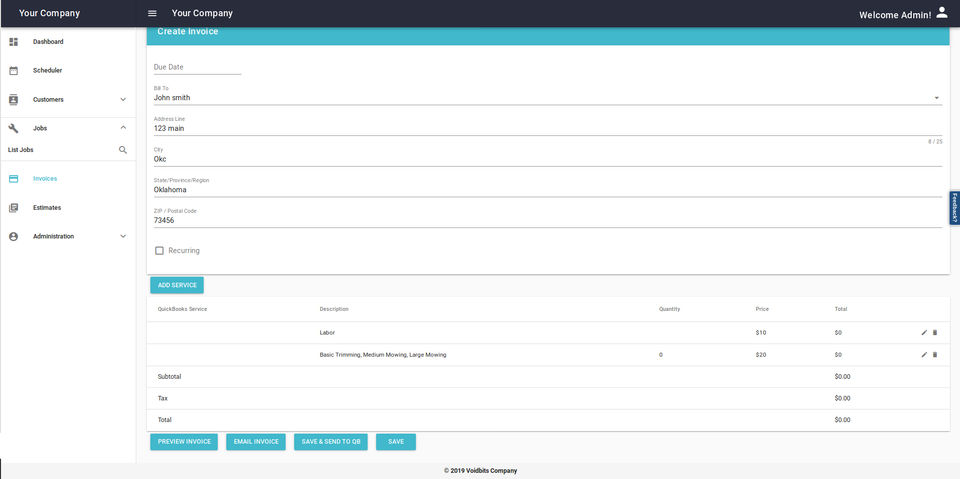
Task: Click the Invoices card icon
Action: (13, 179)
